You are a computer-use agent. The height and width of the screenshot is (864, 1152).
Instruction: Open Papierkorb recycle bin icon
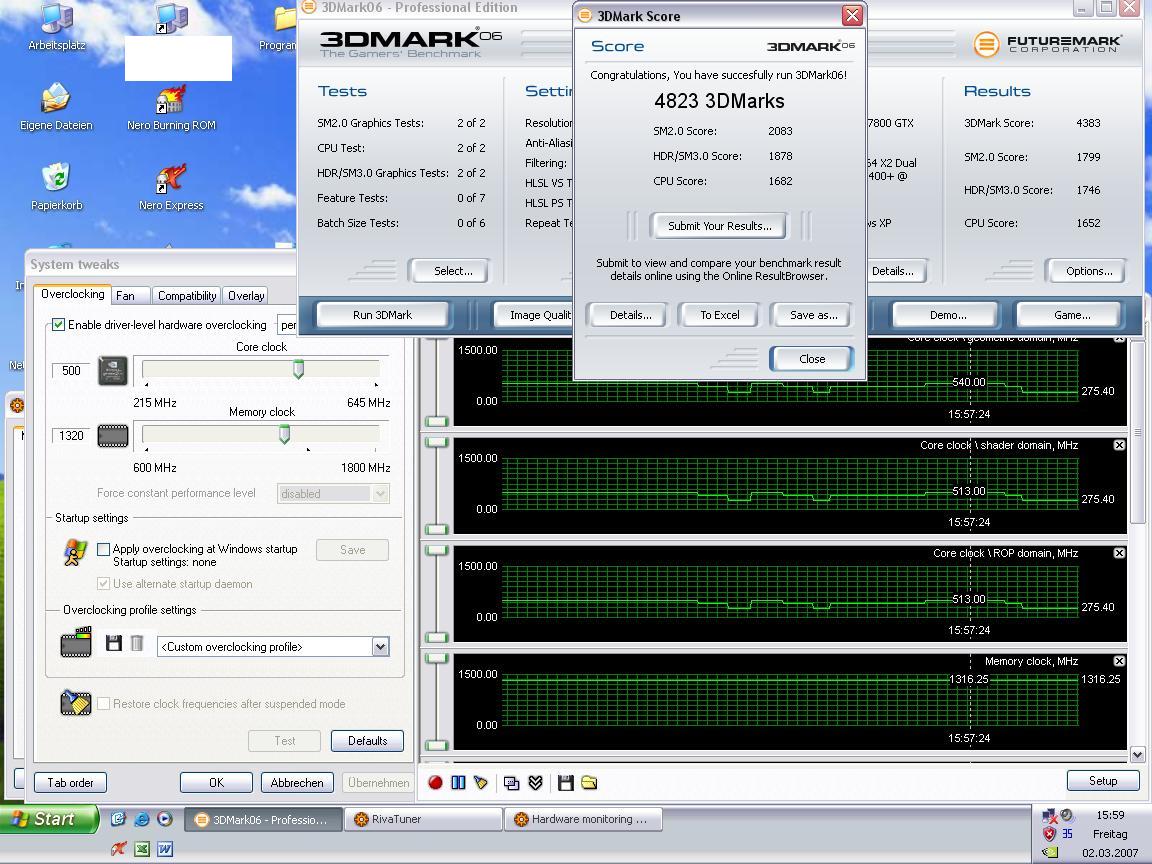click(x=57, y=187)
